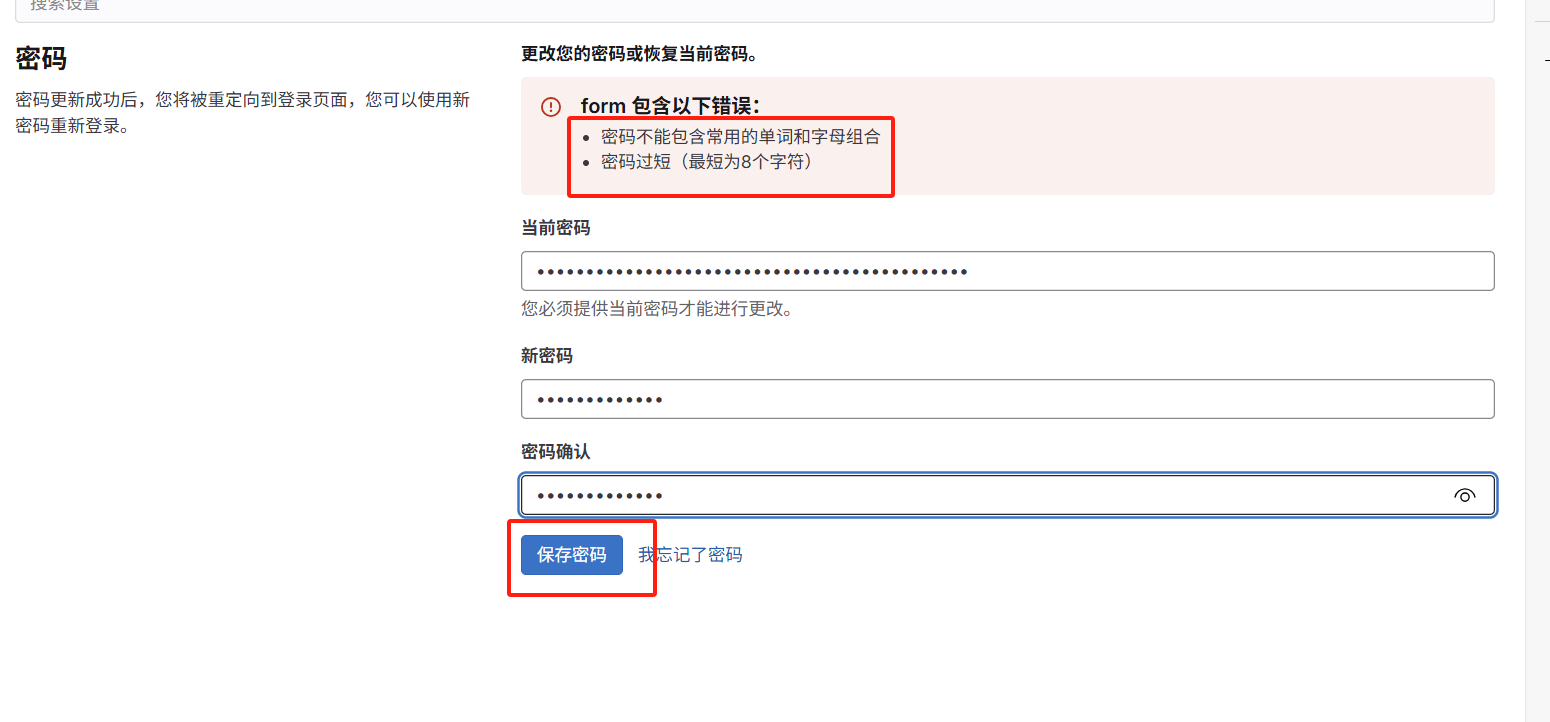1550x722 pixels.
Task: Click the vertical scrollbar track on right edge
Action: click(x=1537, y=400)
